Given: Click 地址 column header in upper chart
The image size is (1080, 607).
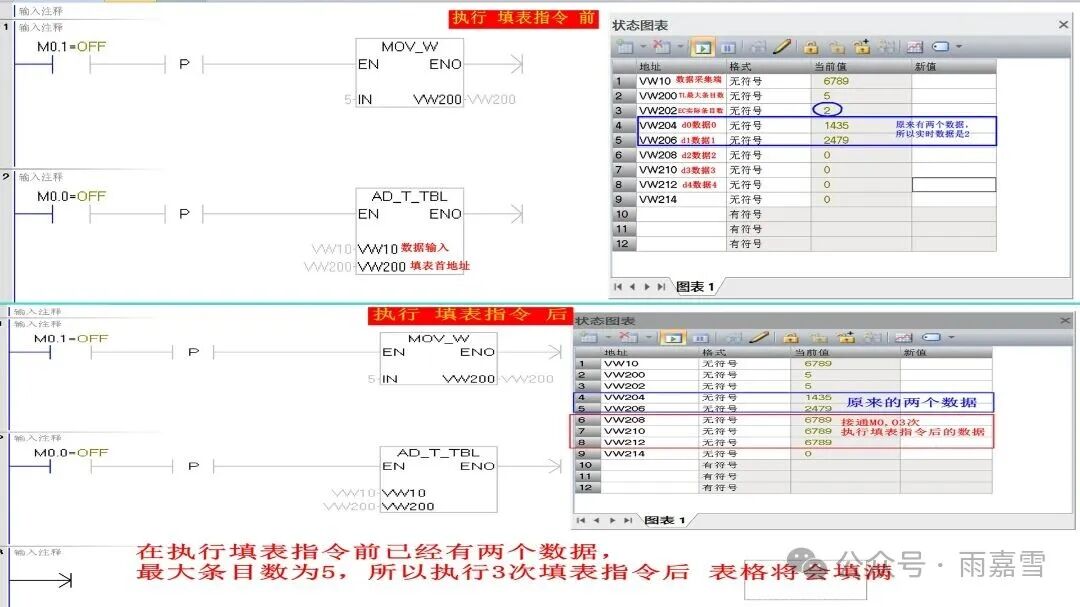Looking at the screenshot, I should pos(681,67).
